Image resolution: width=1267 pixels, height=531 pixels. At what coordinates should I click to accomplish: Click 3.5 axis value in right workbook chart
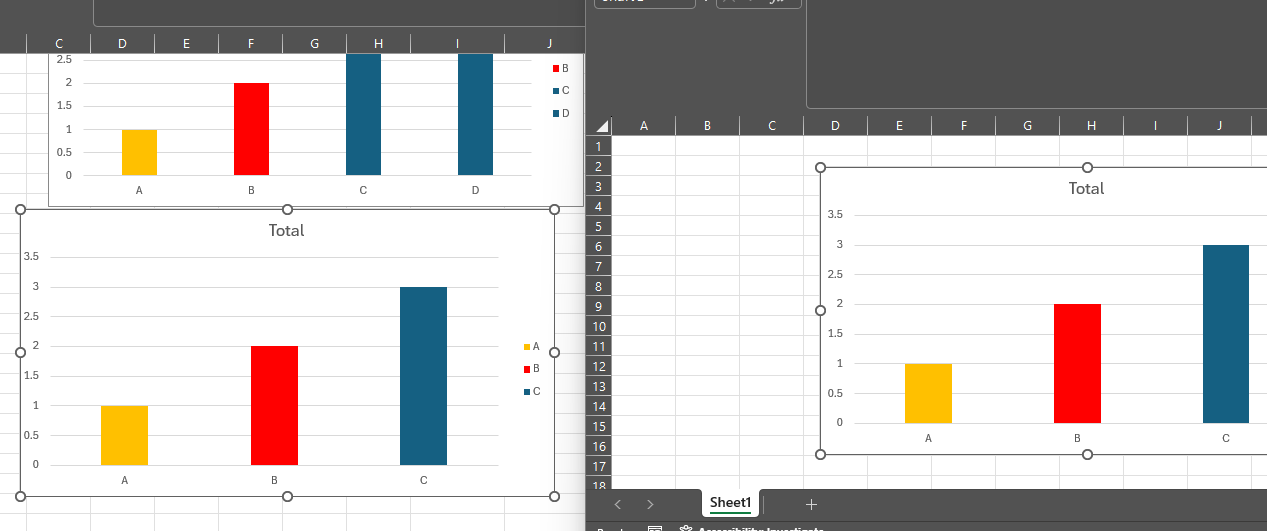[x=834, y=215]
